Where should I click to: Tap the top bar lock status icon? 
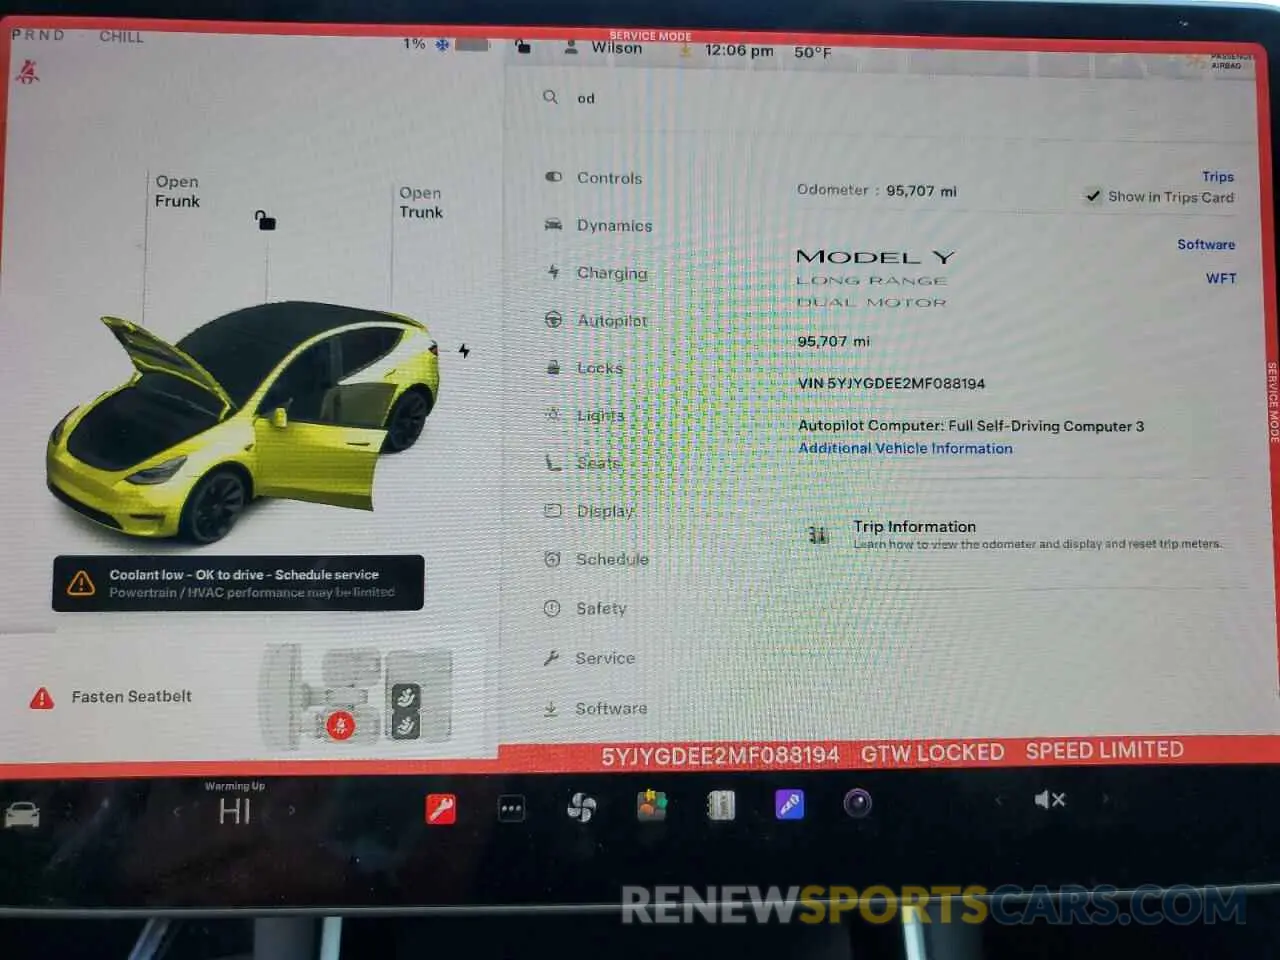pos(522,46)
